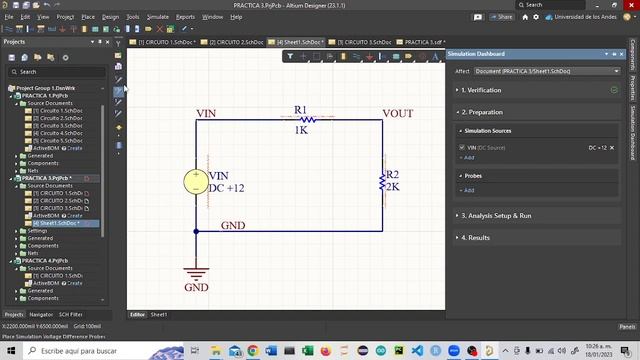Open the Place menu
This screenshot has width=640, height=360.
coord(88,17)
